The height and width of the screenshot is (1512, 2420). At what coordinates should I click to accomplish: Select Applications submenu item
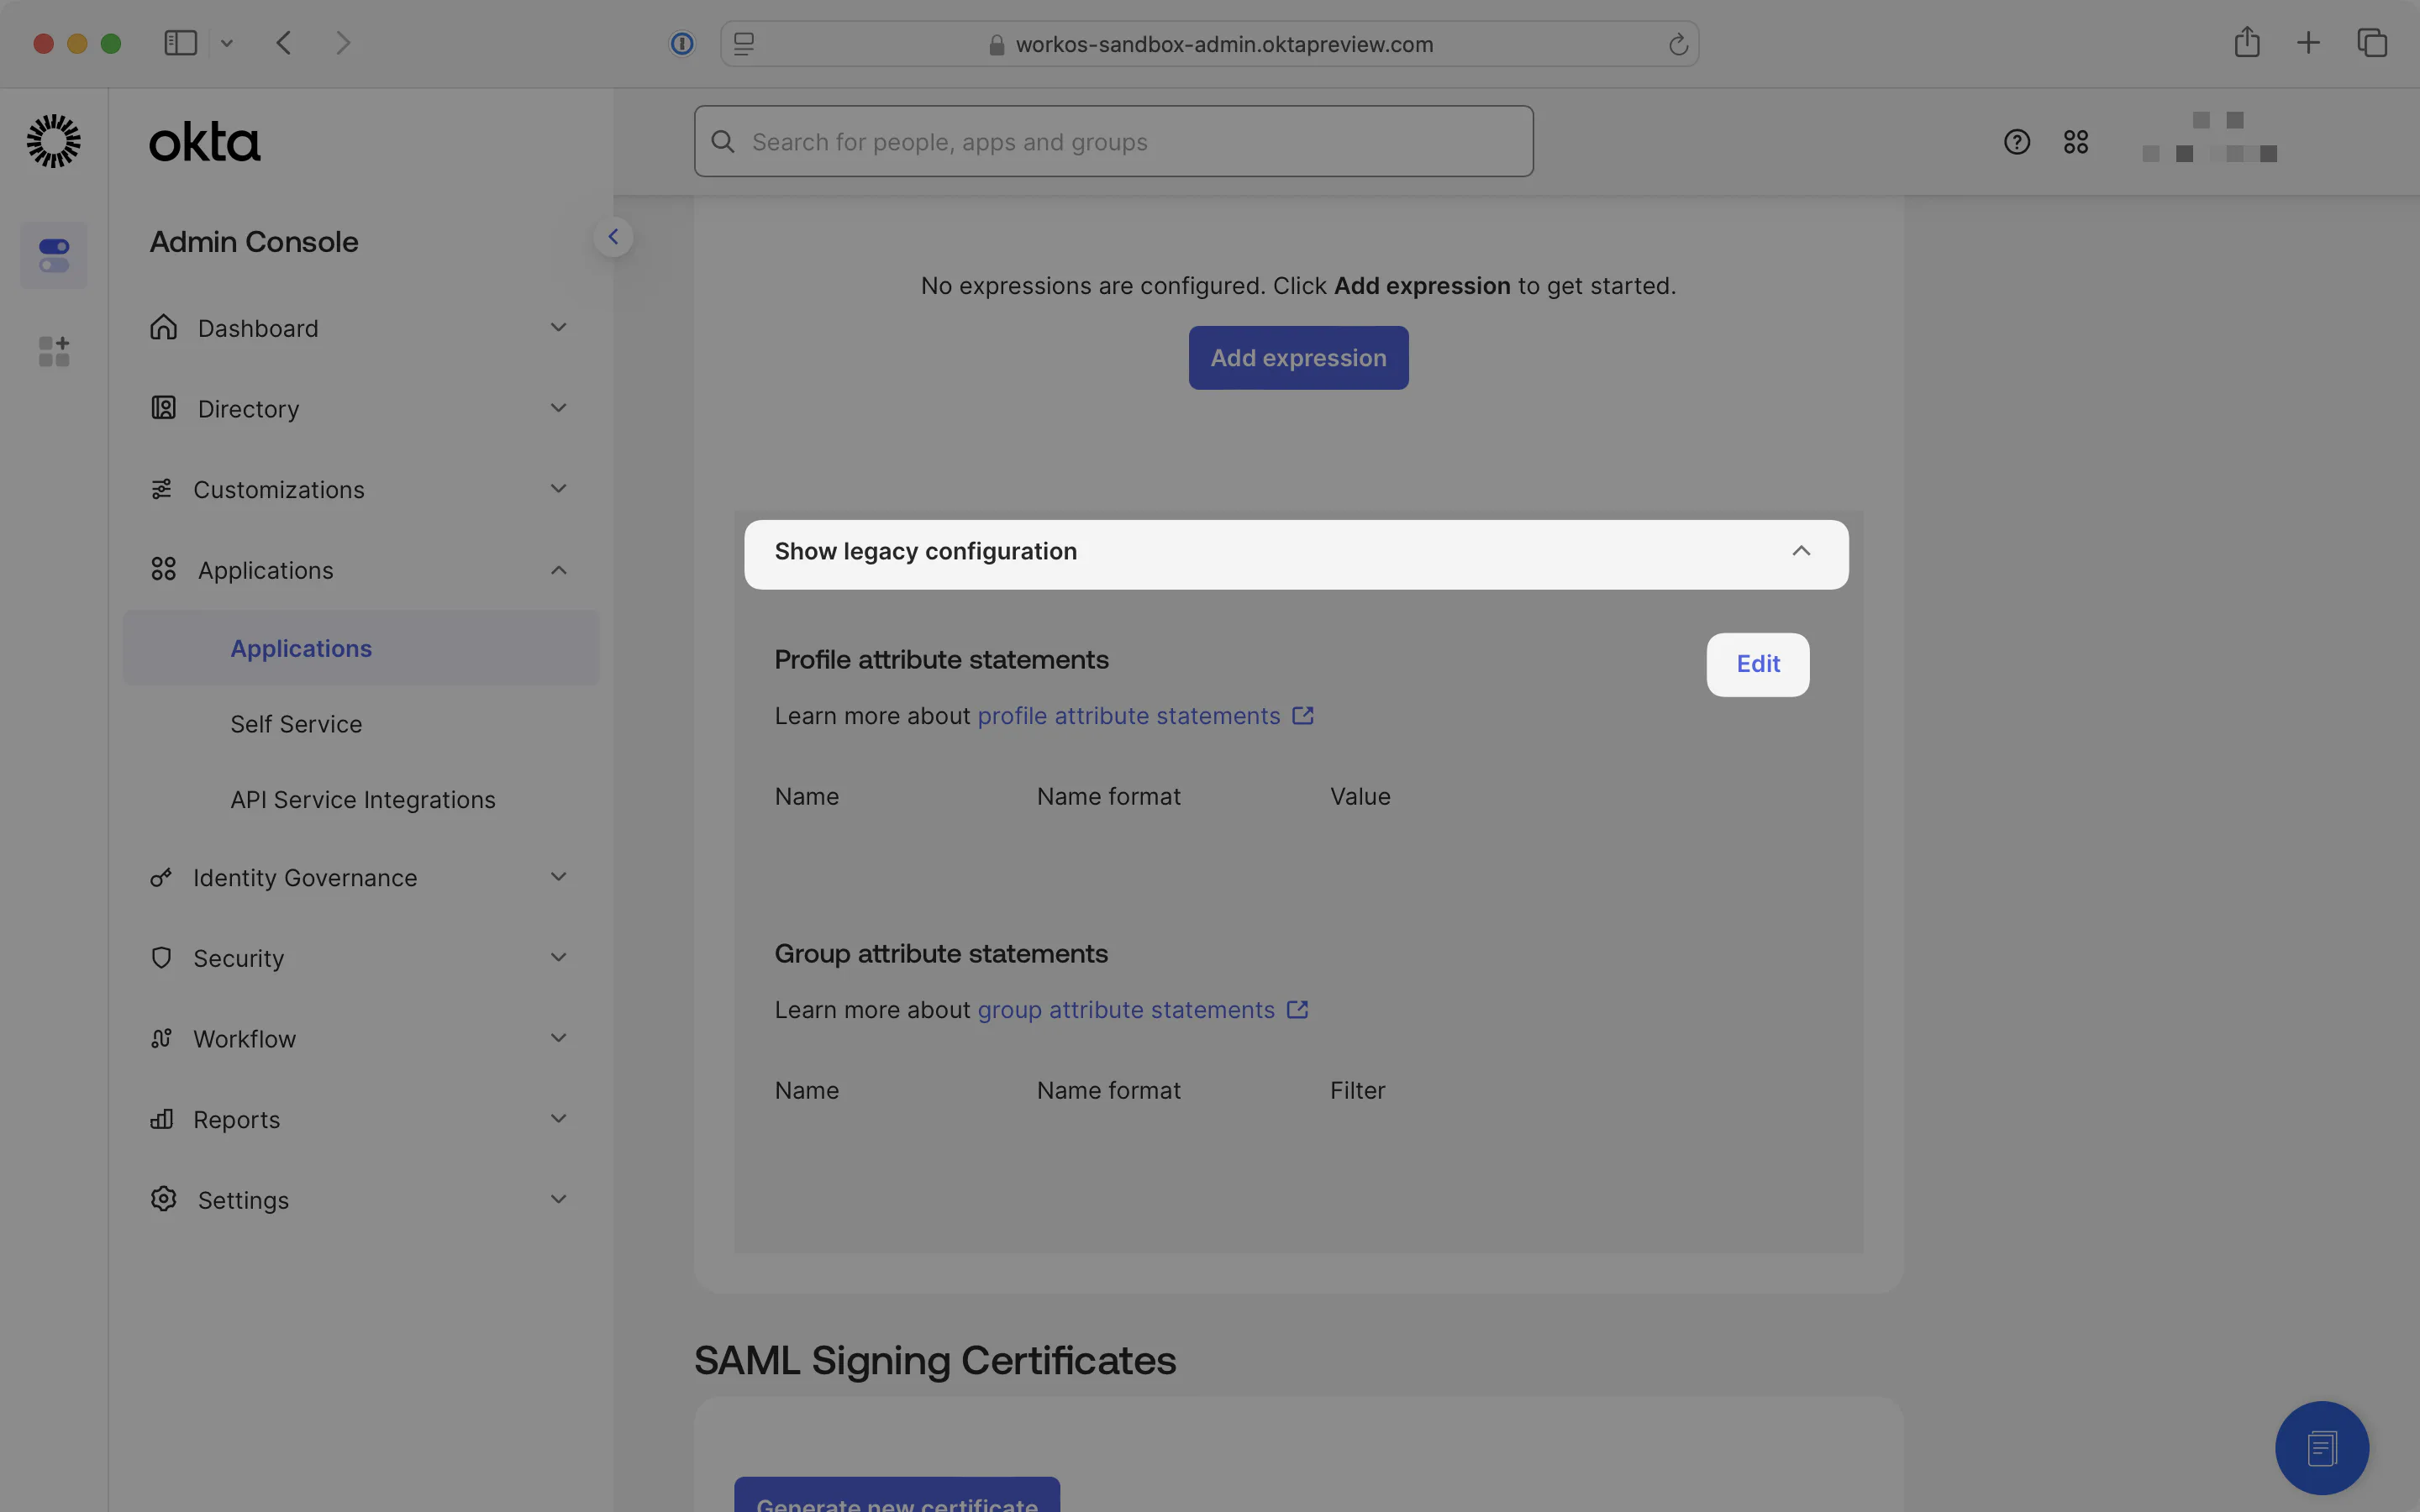(361, 648)
